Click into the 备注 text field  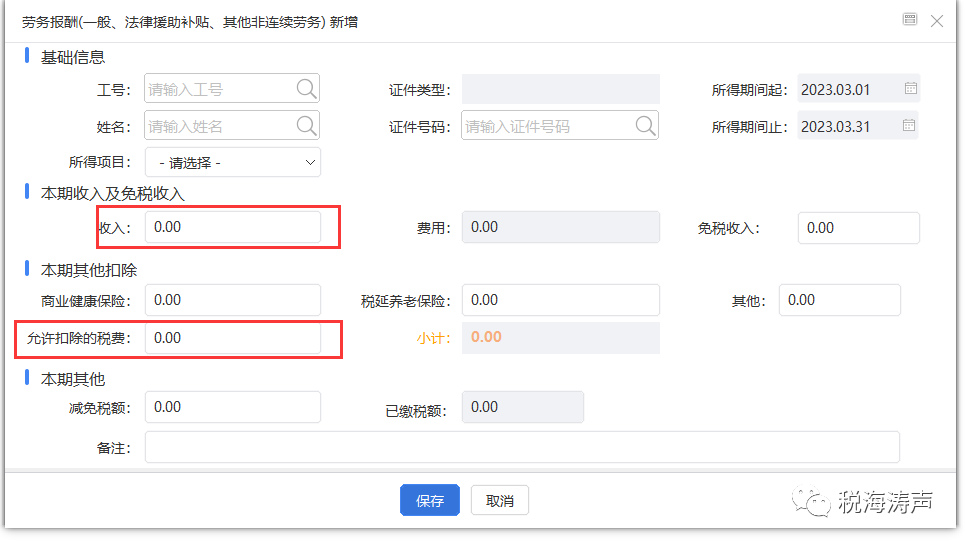pos(522,447)
